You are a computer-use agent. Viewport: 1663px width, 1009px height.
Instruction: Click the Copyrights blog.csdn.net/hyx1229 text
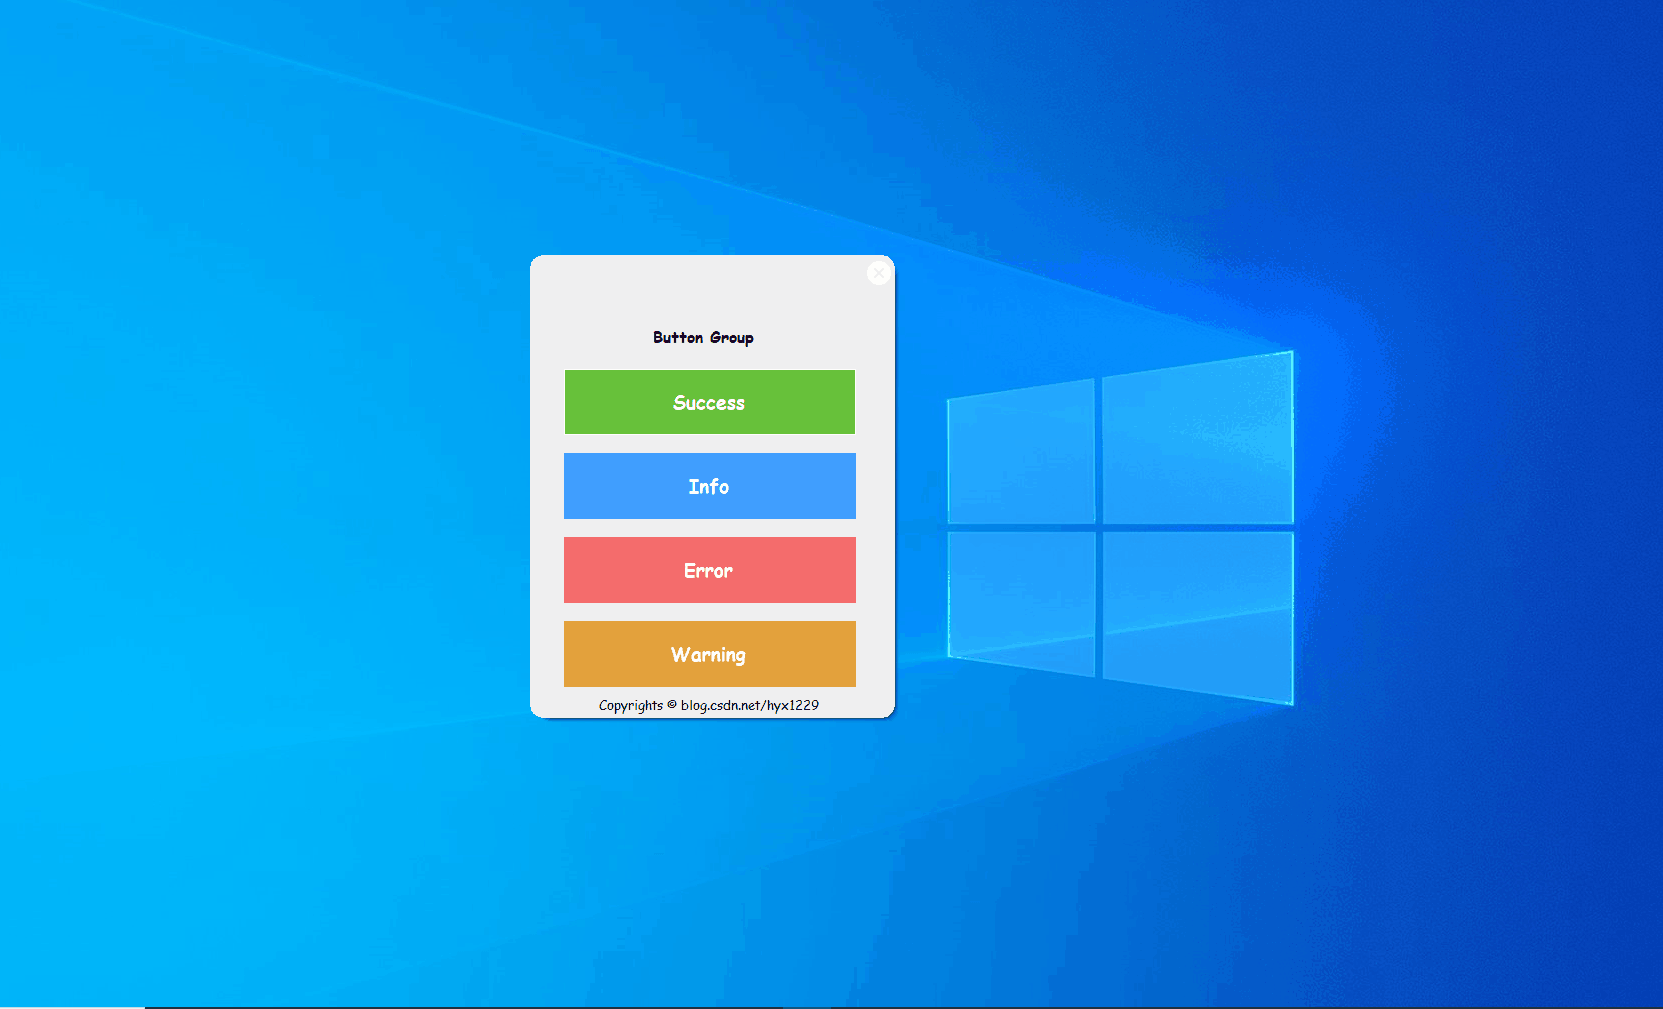[x=709, y=705]
